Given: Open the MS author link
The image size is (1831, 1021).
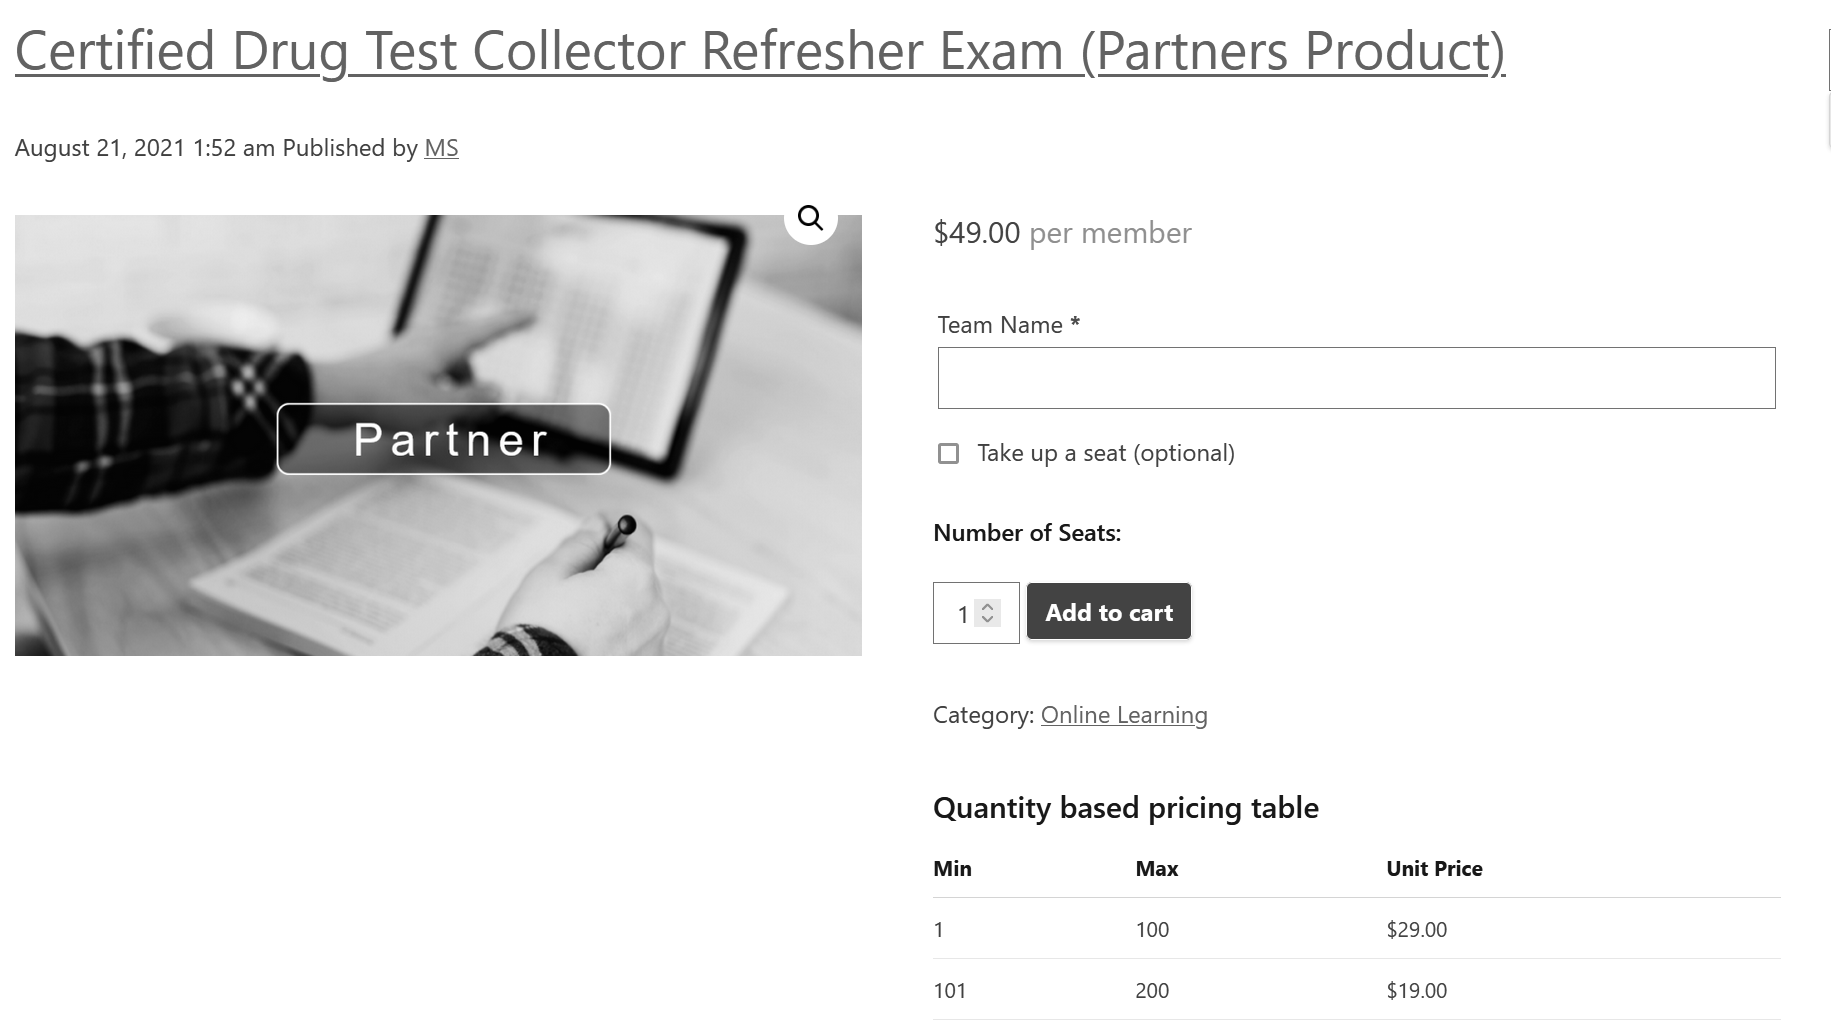Looking at the screenshot, I should coord(441,148).
